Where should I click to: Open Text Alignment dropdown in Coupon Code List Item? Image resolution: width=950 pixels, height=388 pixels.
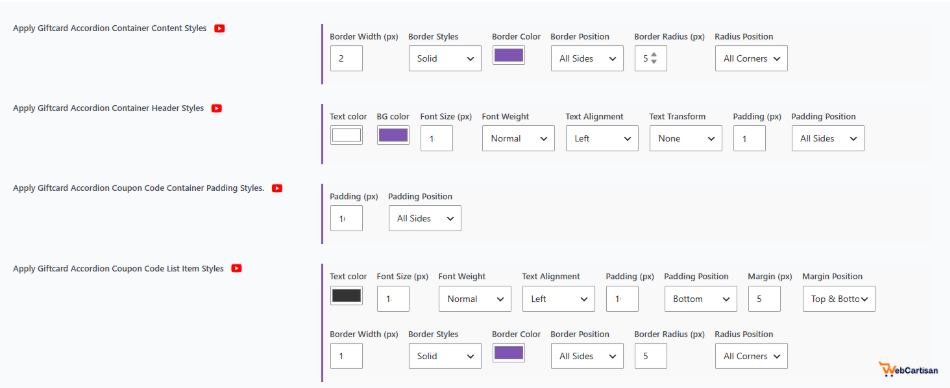(x=559, y=298)
